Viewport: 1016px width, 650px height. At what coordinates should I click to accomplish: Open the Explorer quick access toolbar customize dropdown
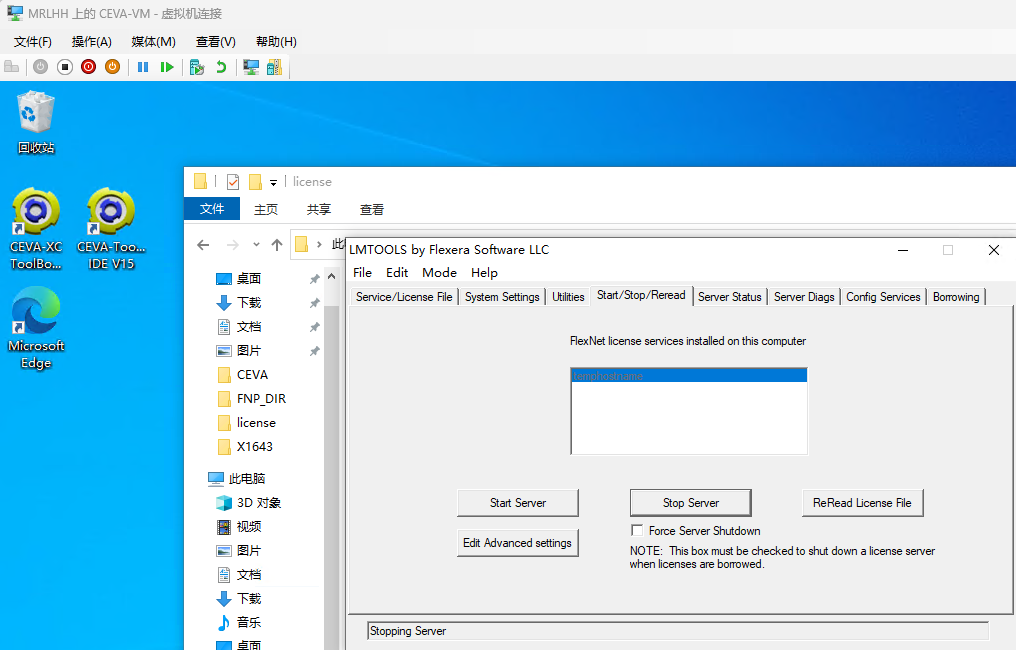[x=273, y=183]
